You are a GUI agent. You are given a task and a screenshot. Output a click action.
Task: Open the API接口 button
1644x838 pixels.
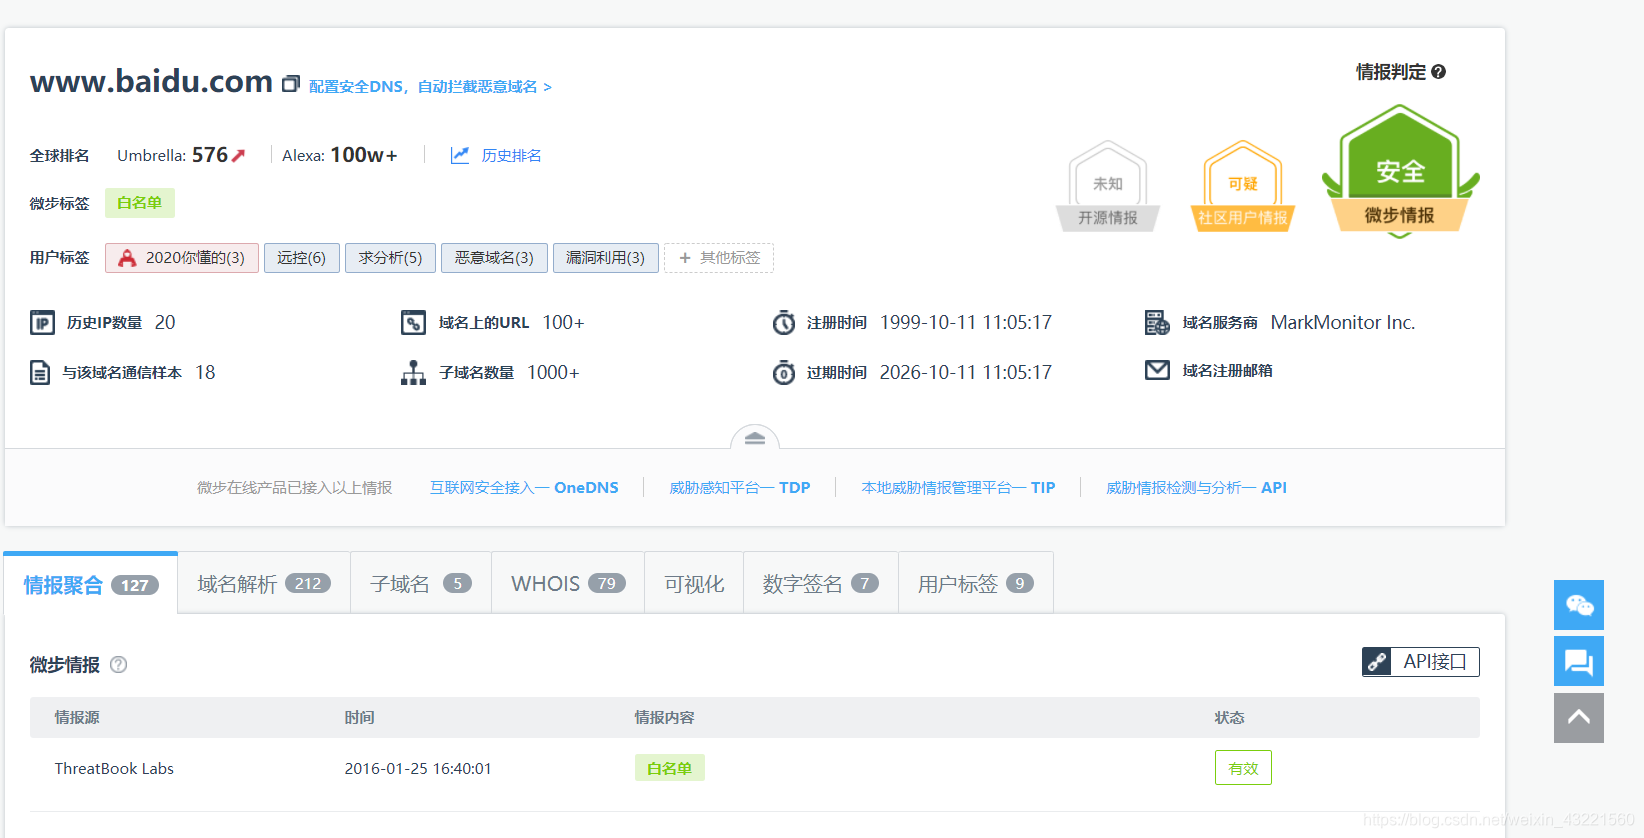[1420, 662]
